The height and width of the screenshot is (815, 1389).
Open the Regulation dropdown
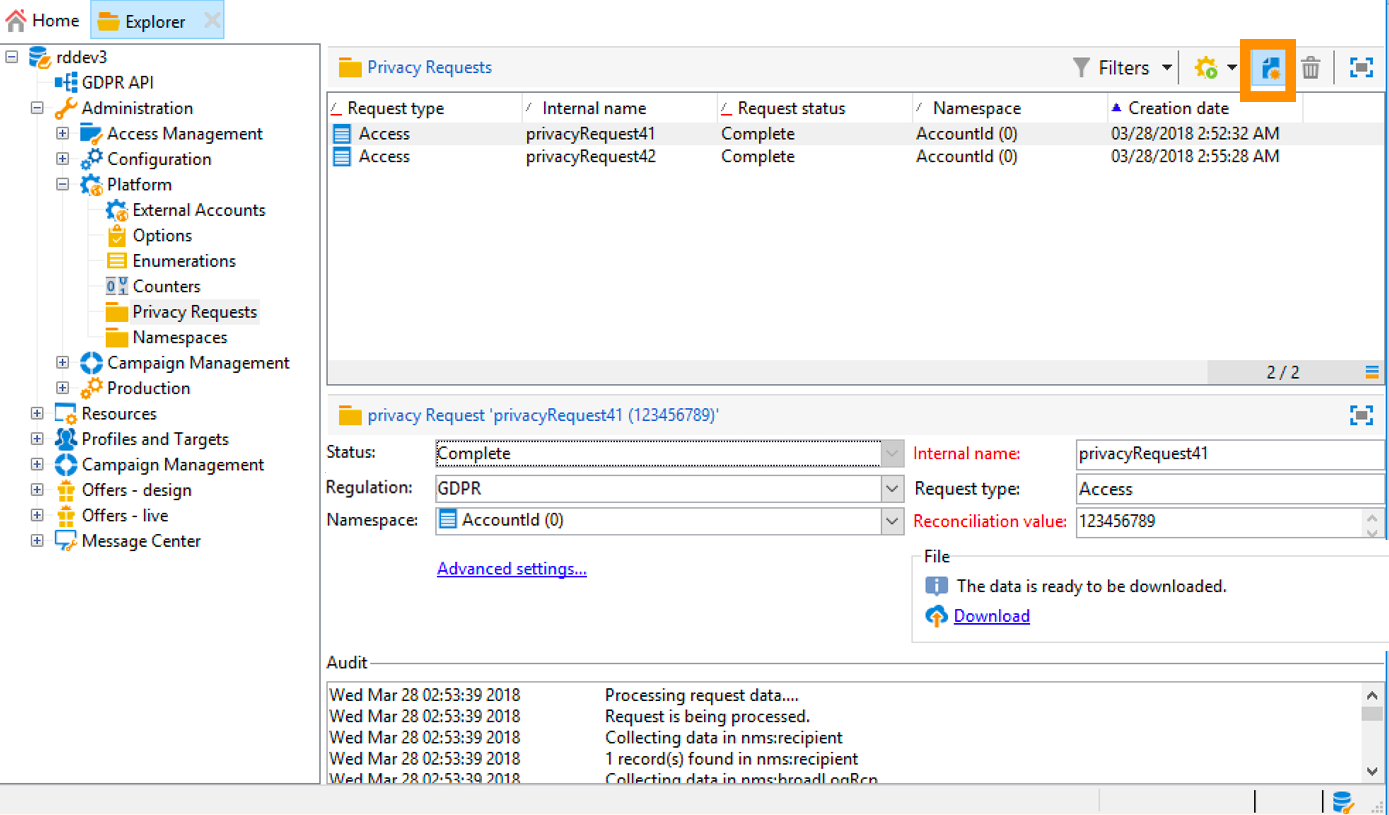(x=893, y=489)
